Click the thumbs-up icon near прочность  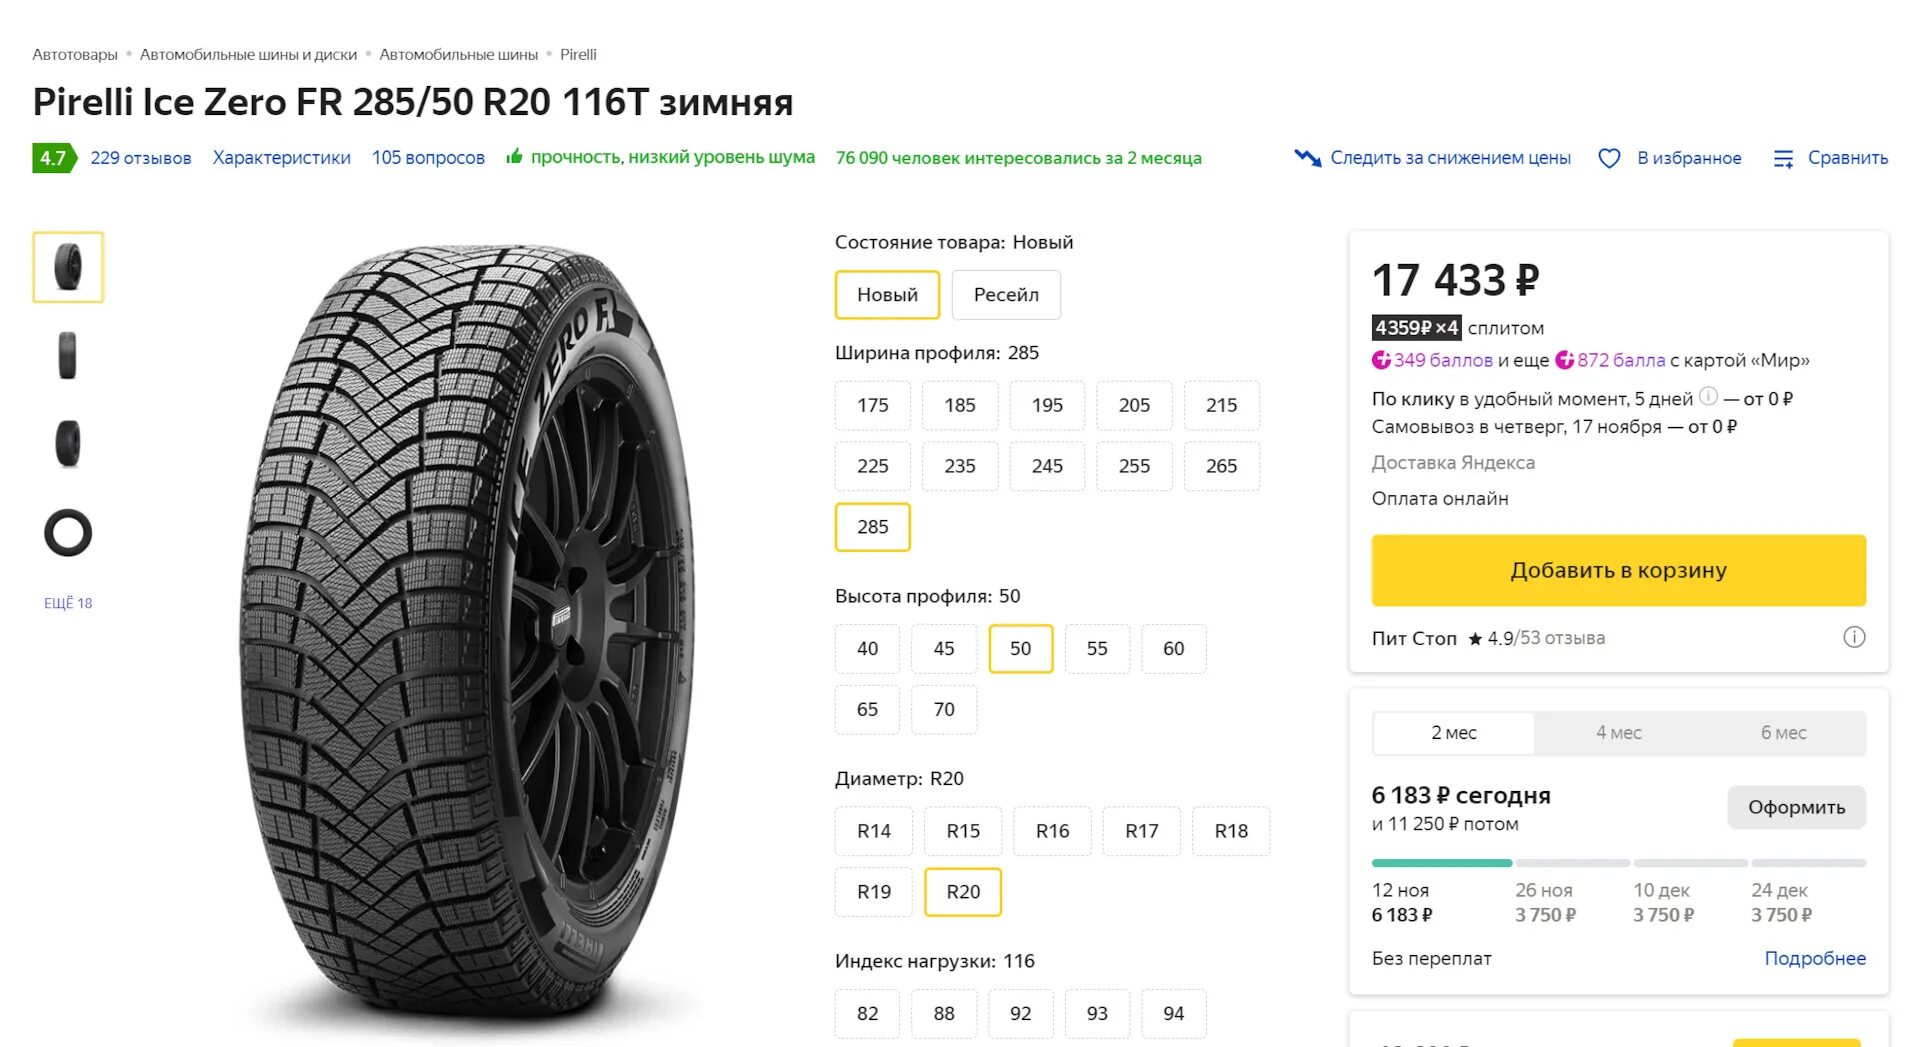coord(514,157)
